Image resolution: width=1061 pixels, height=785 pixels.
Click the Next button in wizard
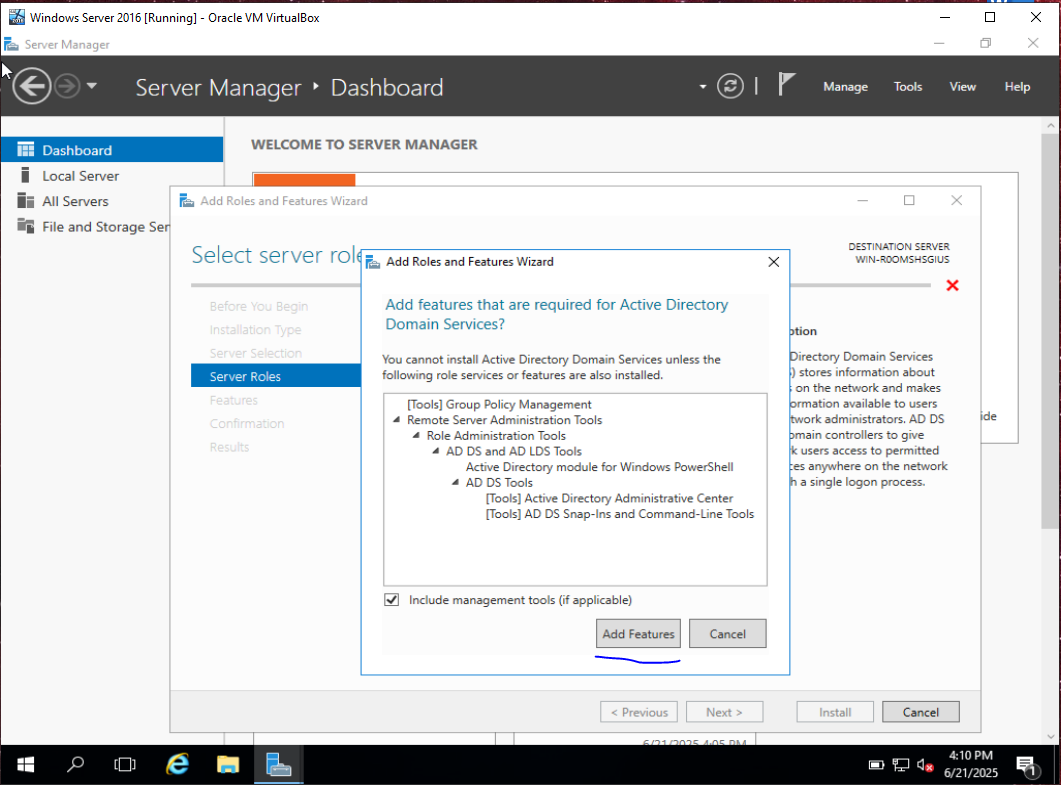724,712
